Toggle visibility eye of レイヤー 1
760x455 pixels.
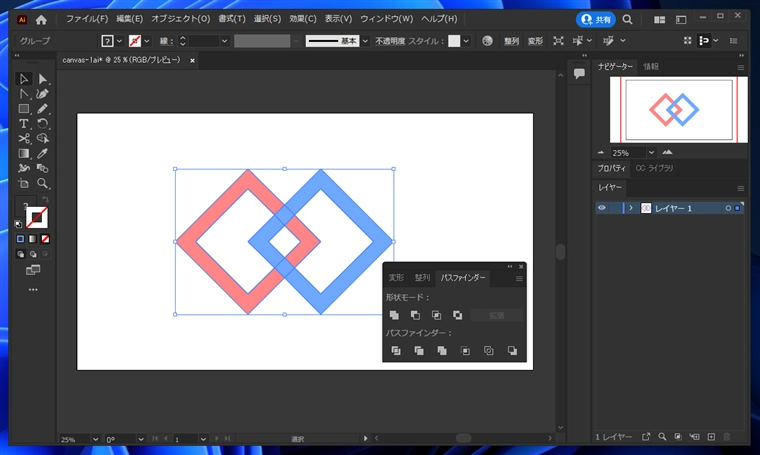(602, 208)
